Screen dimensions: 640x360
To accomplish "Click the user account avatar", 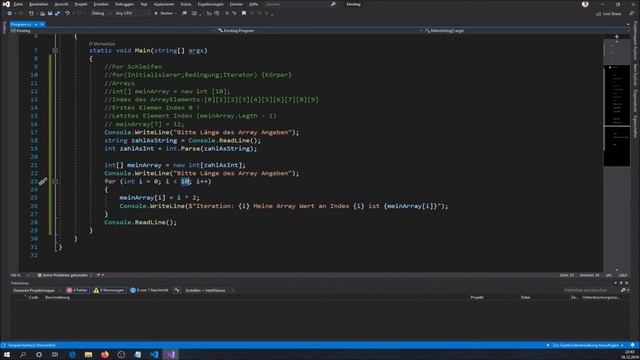I will [585, 4].
